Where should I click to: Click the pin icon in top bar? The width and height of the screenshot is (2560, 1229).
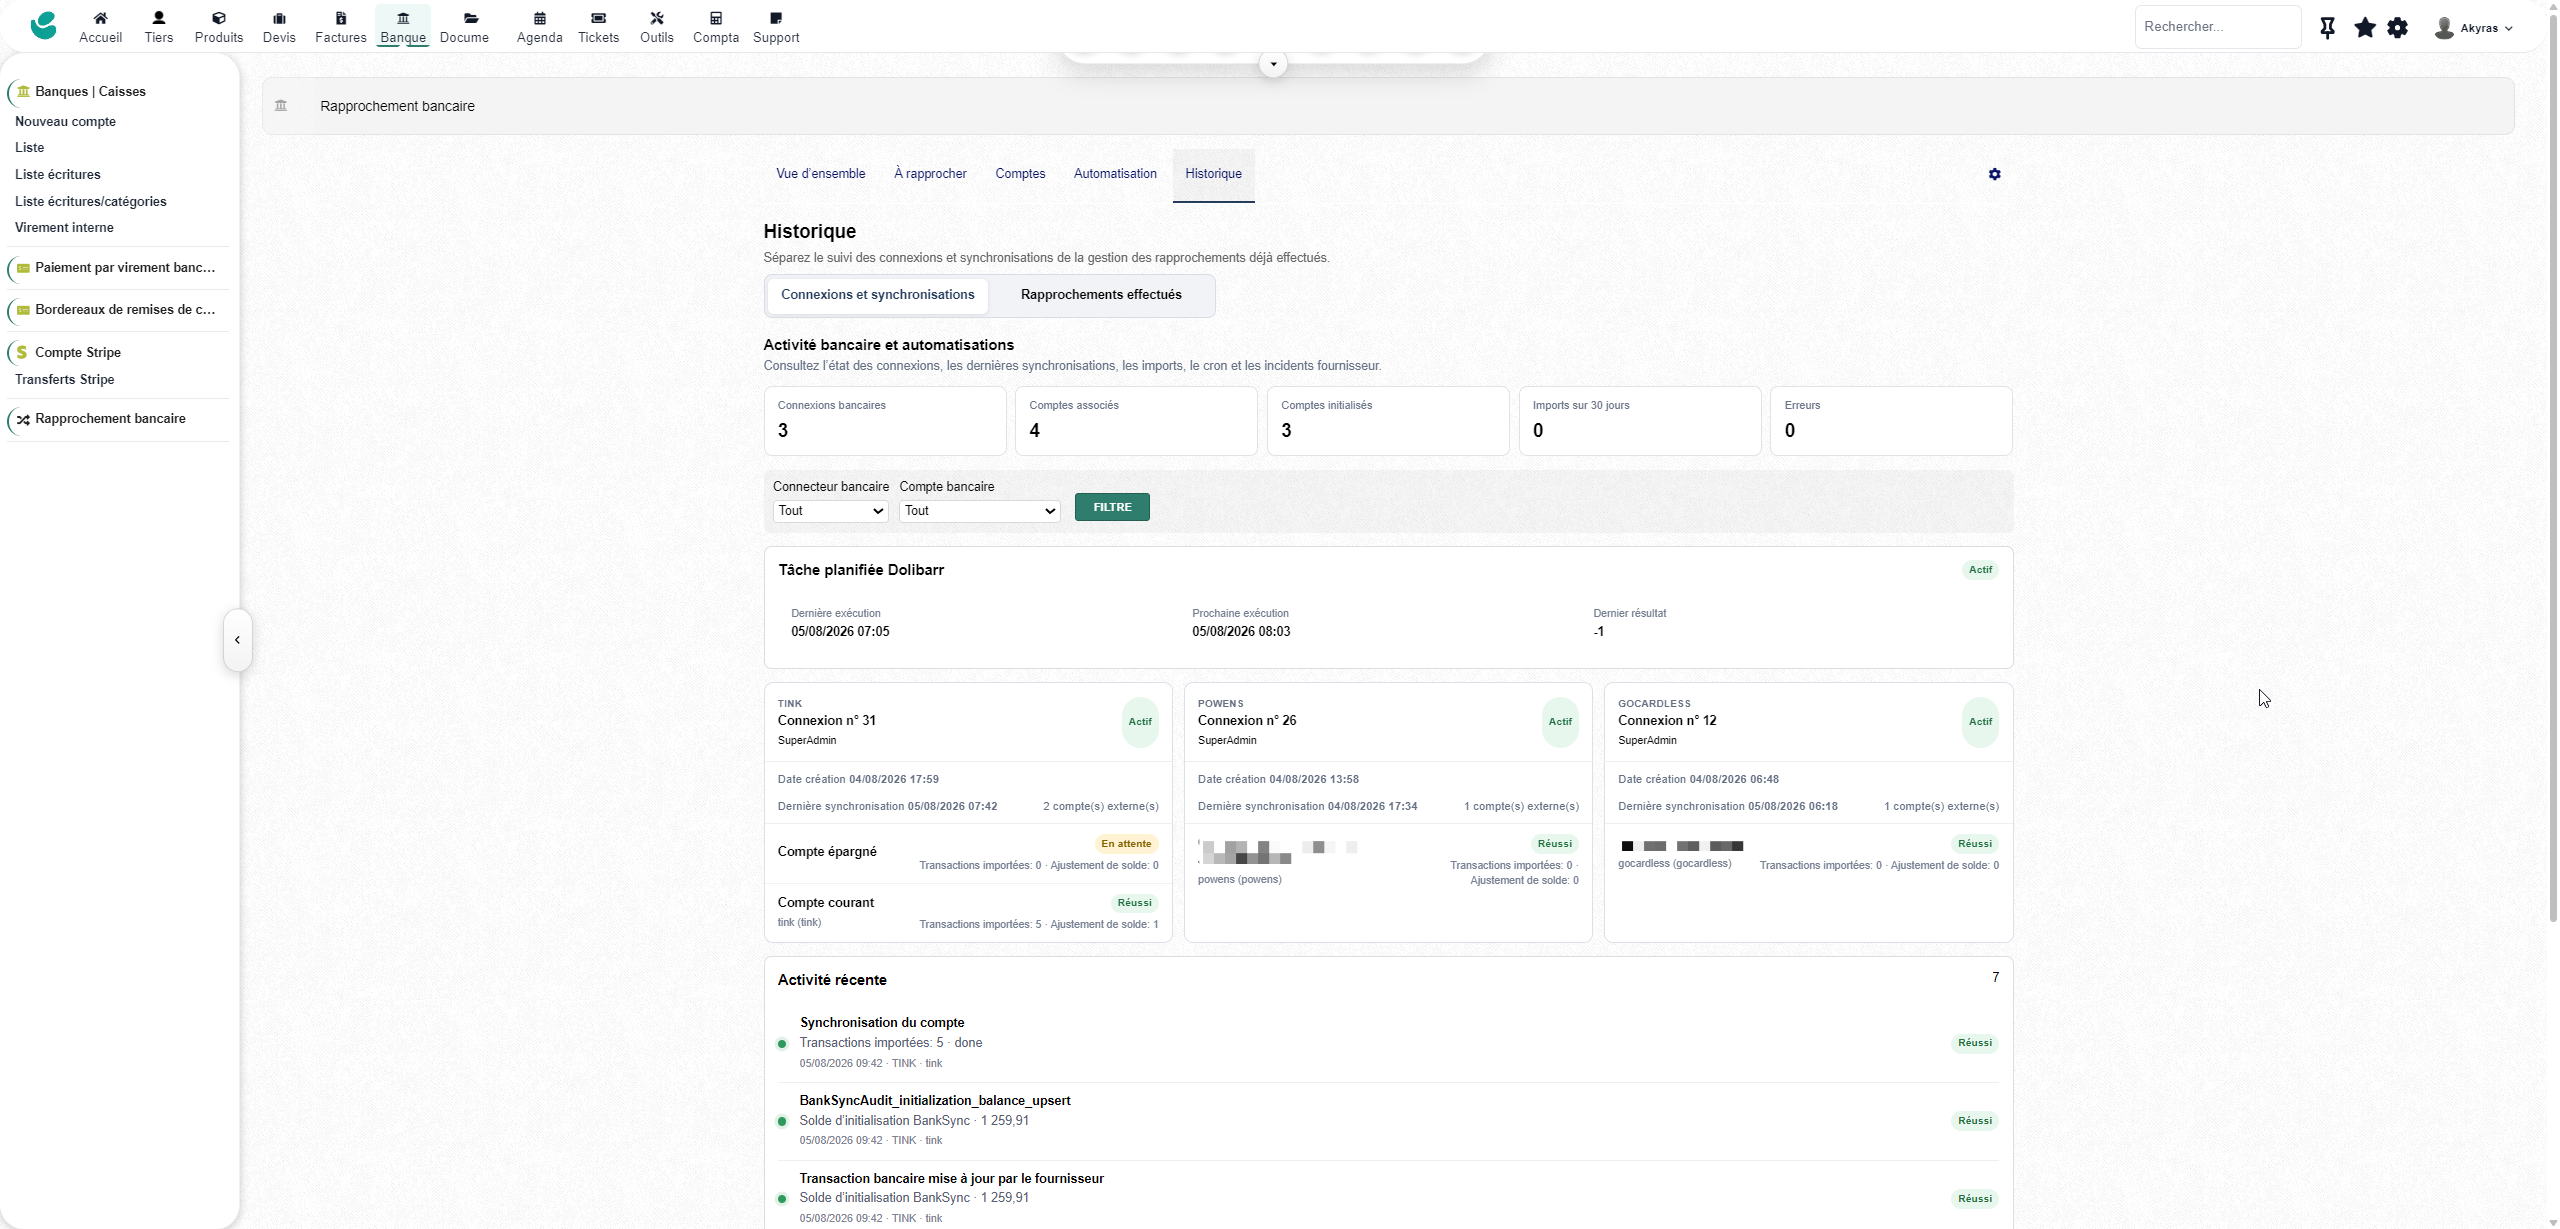click(x=2327, y=28)
